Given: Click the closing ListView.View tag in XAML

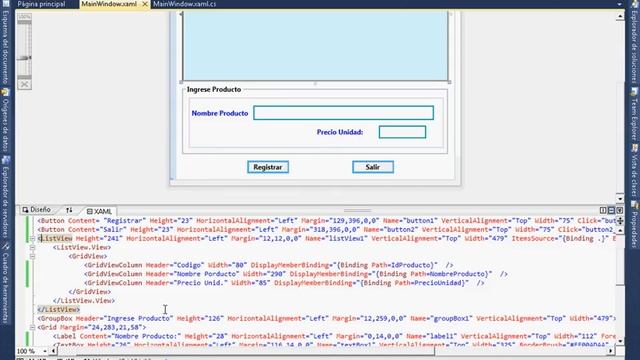Looking at the screenshot, I should pyautogui.click(x=84, y=301).
